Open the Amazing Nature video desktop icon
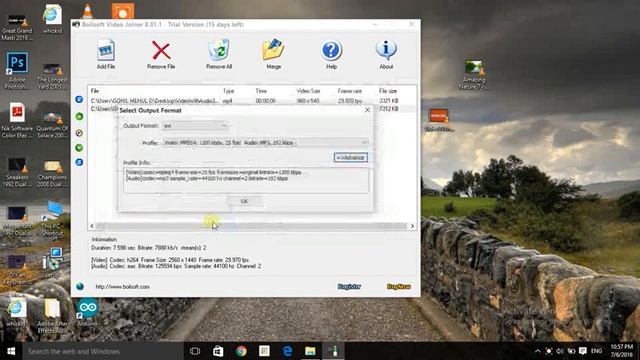This screenshot has width=640, height=360. [x=474, y=68]
